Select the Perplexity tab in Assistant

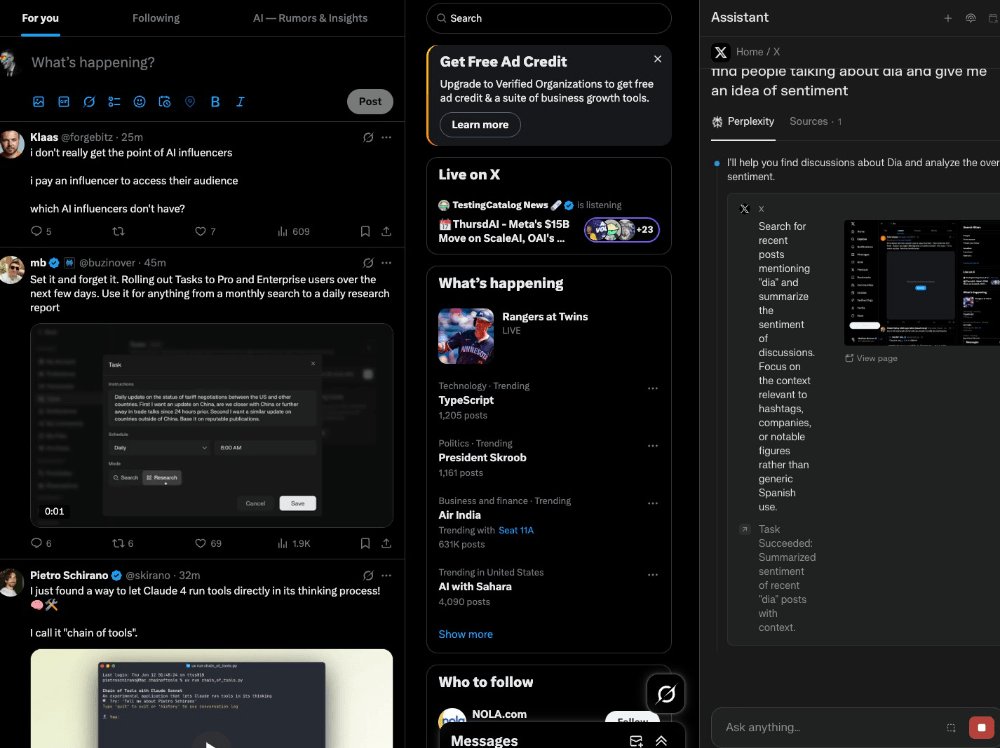coord(743,121)
